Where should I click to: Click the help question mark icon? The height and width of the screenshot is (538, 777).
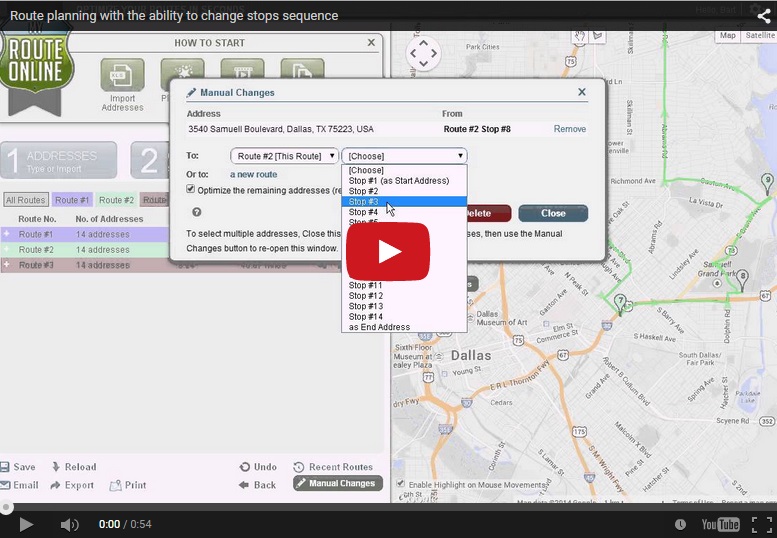pos(197,212)
